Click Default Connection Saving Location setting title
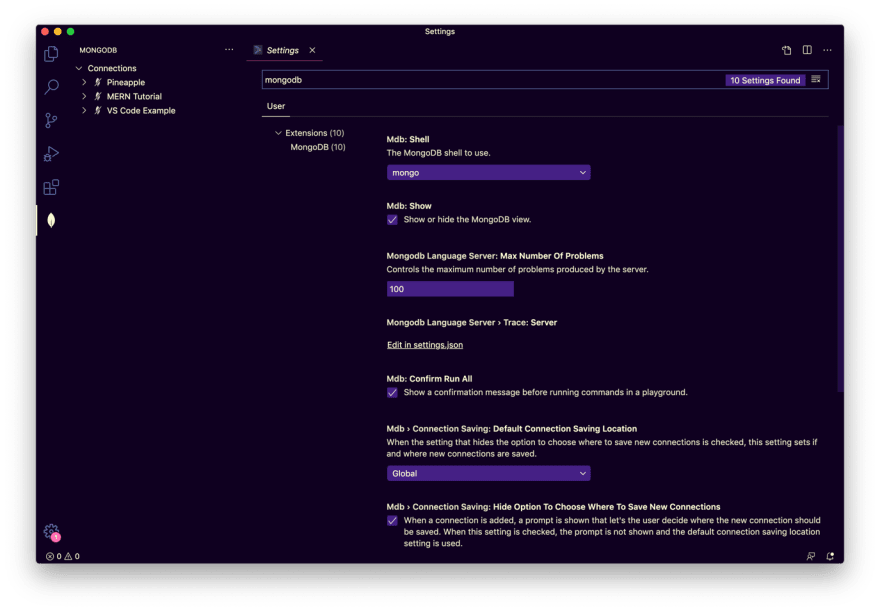Image resolution: width=880 pixels, height=611 pixels. [x=512, y=429]
